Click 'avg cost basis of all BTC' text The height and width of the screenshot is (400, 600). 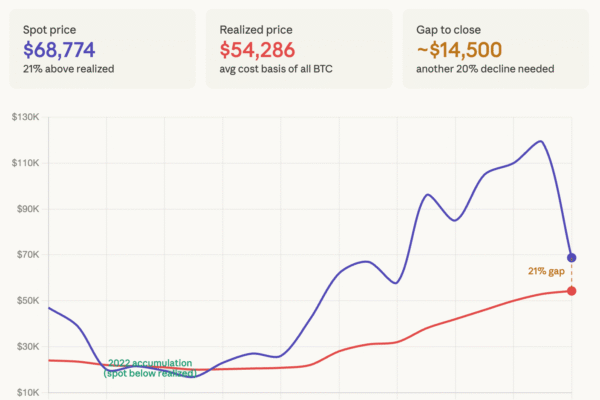click(x=277, y=68)
